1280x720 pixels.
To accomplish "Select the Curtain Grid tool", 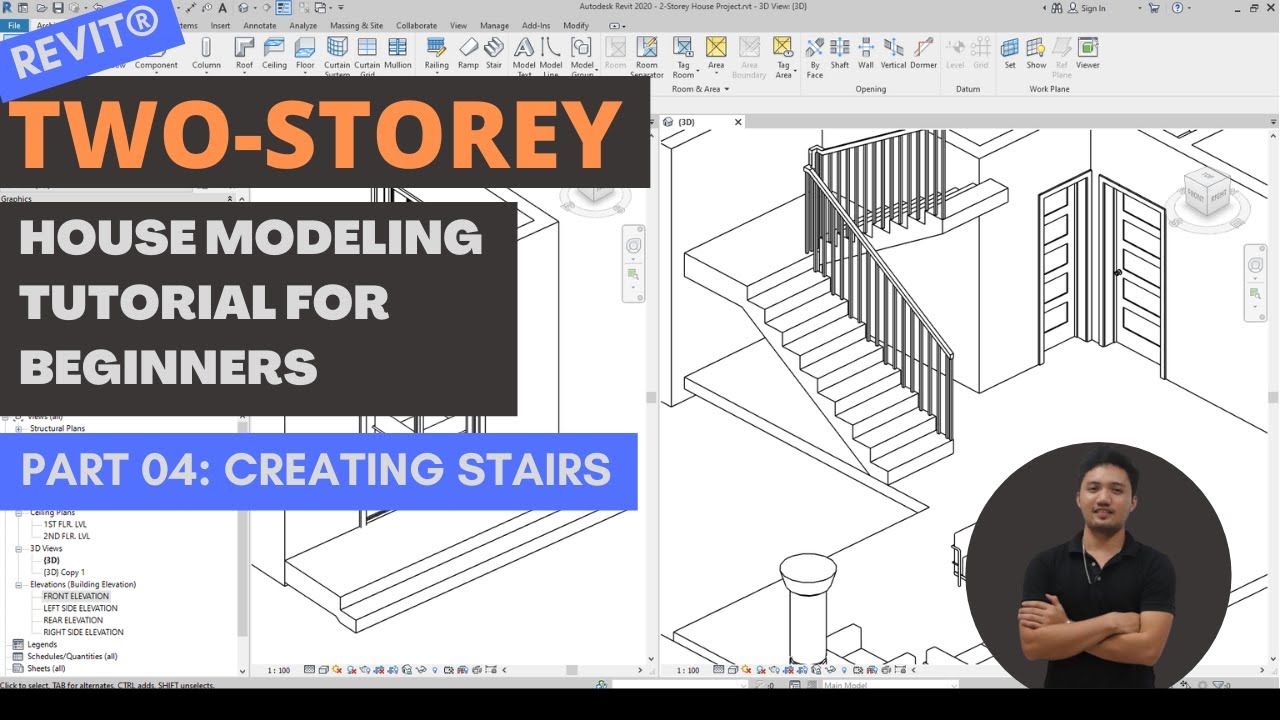I will 367,55.
